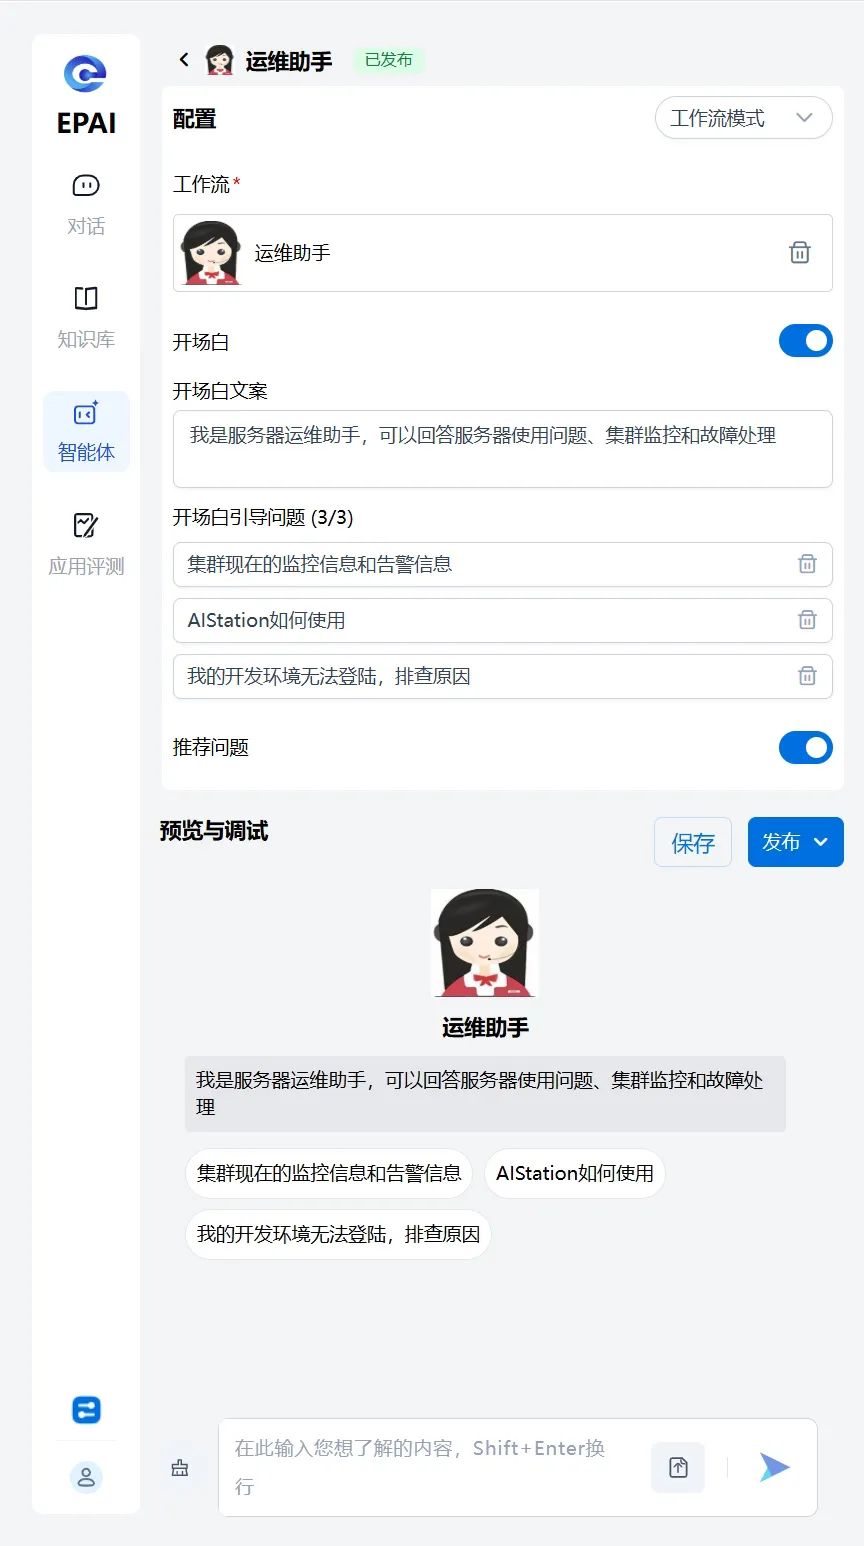Image resolution: width=864 pixels, height=1546 pixels.
Task: Open the 知识库 knowledge base section
Action: 86,318
